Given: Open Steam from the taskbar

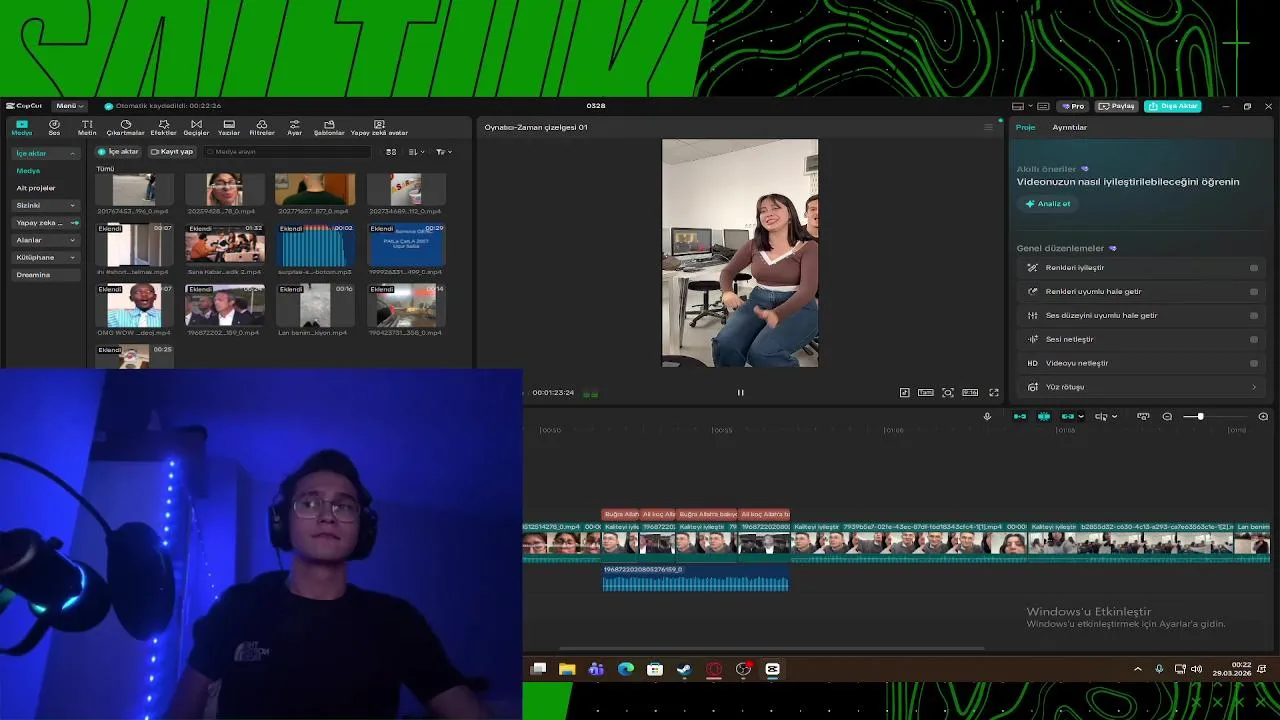Looking at the screenshot, I should 684,669.
